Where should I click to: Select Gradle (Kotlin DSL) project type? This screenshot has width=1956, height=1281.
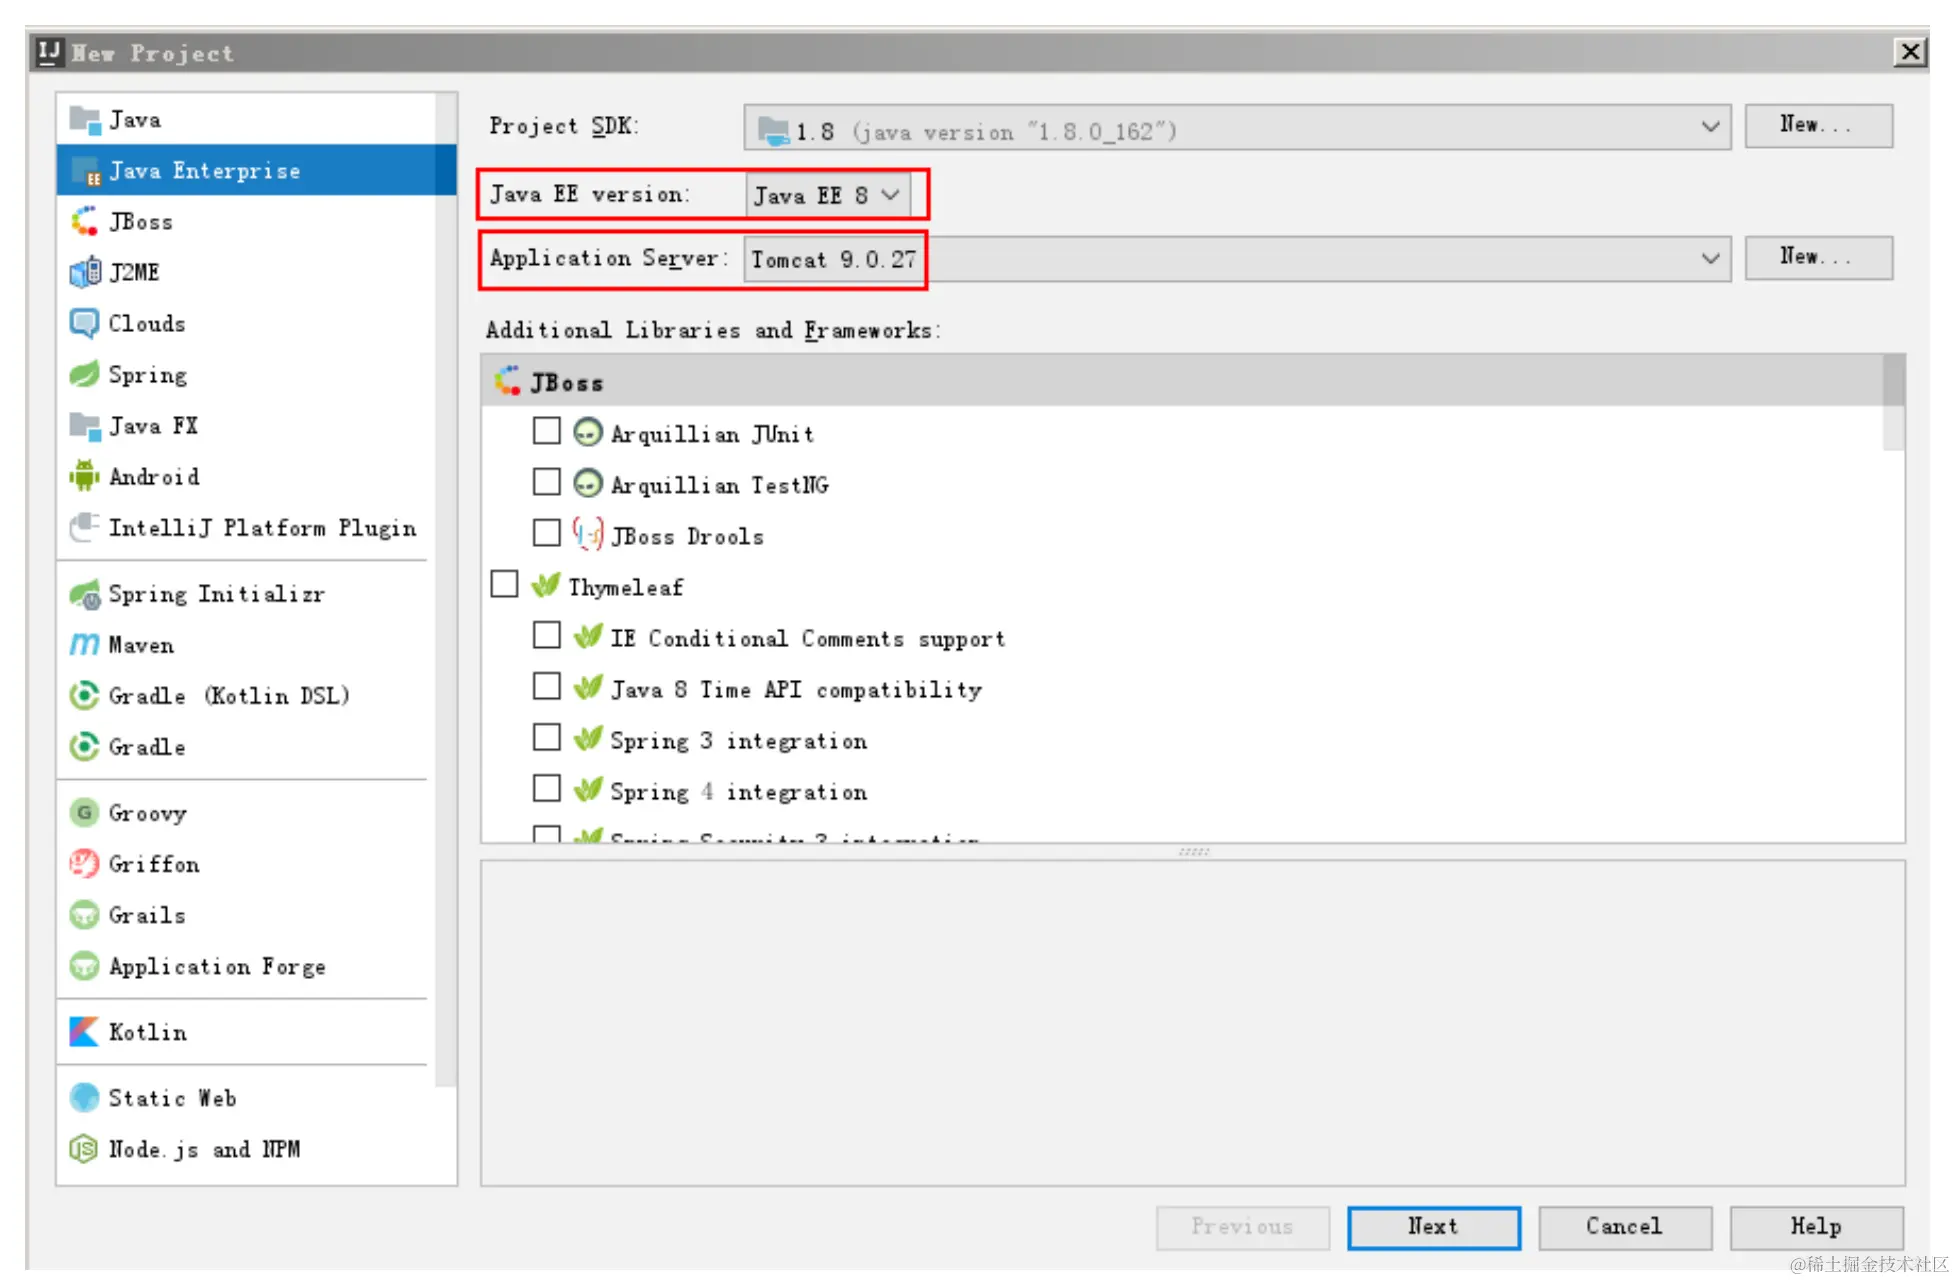coord(228,696)
